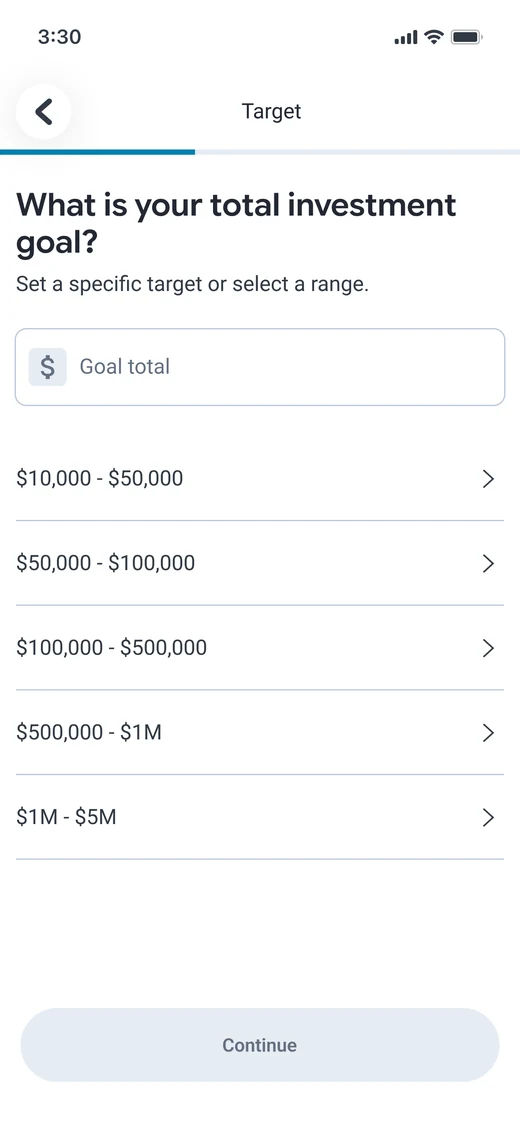Viewport: 520px width, 1127px height.
Task: Click the onboarding progress bar
Action: coord(260,152)
